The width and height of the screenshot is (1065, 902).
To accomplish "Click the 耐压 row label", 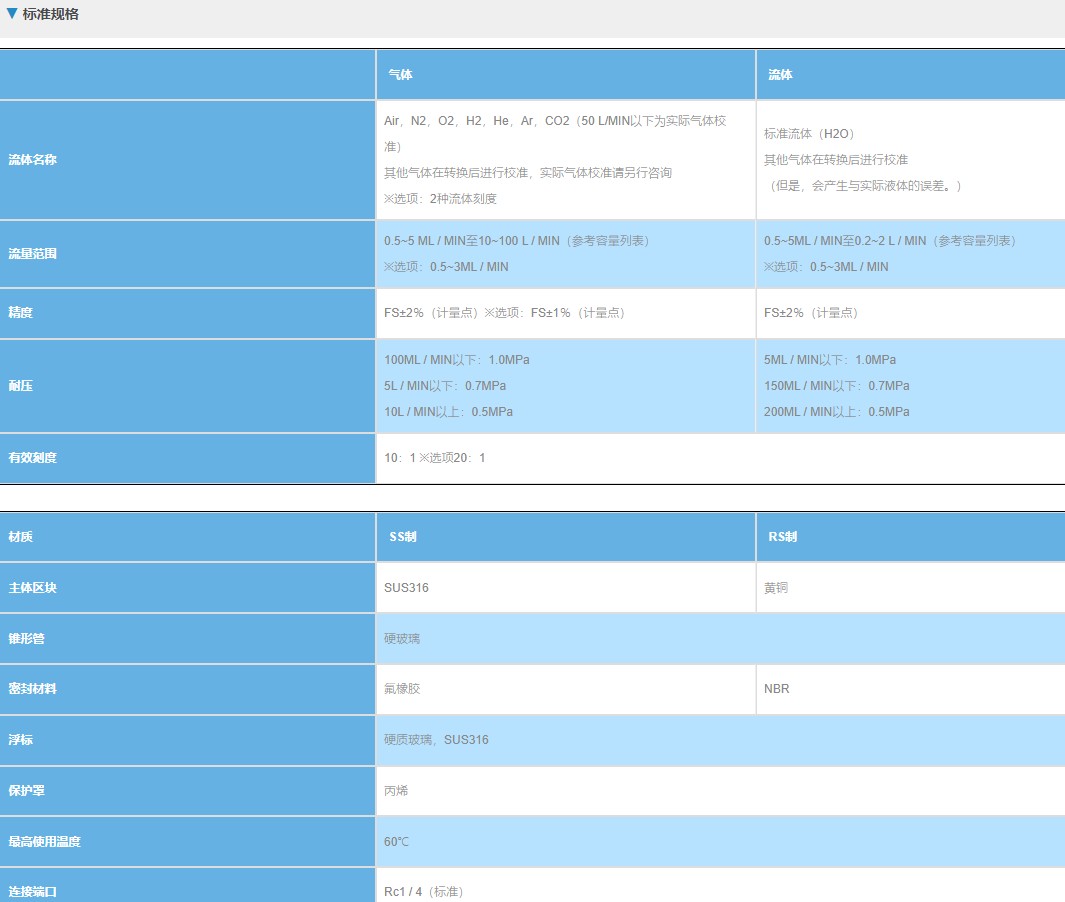I will [x=21, y=386].
